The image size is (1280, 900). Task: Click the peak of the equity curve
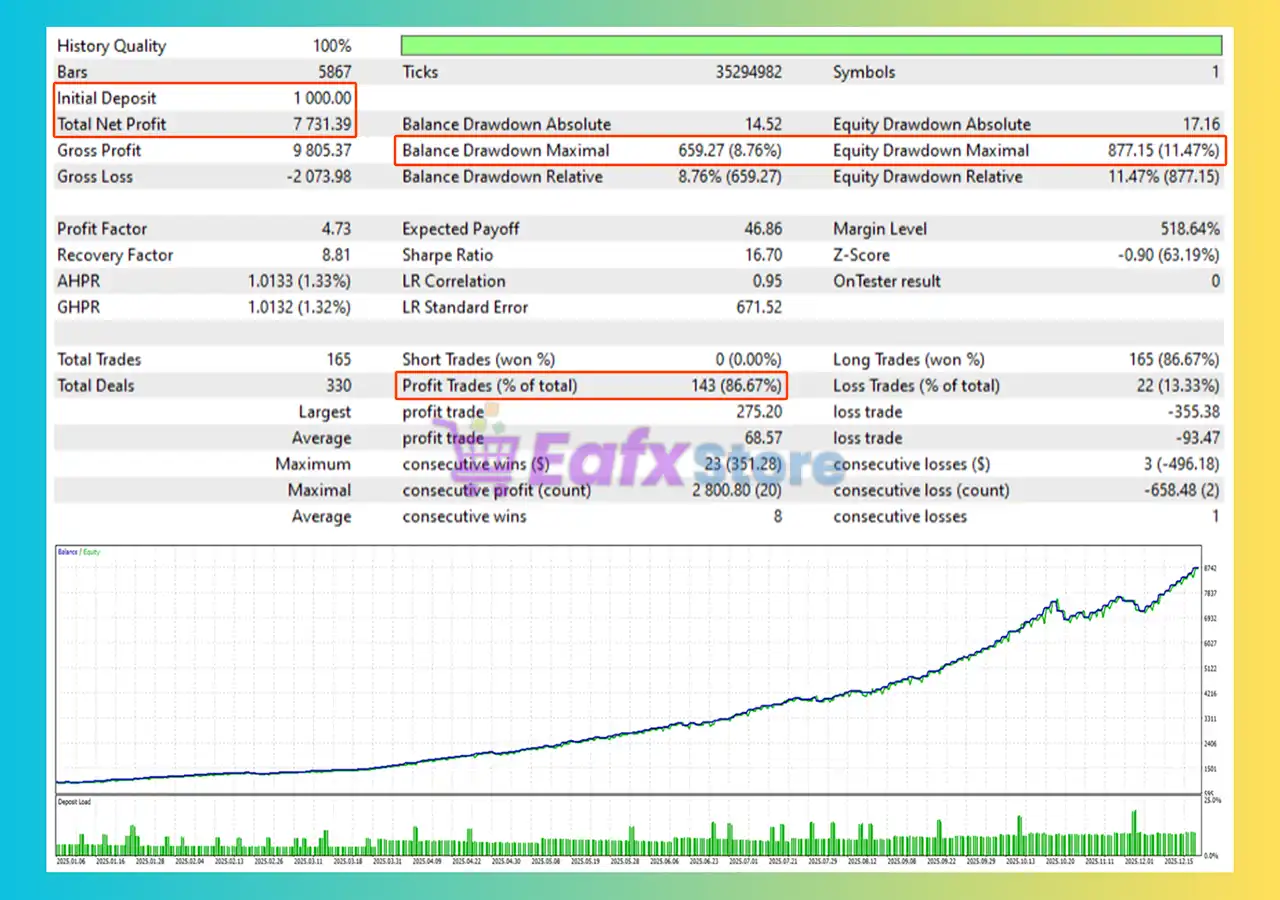tap(1194, 568)
